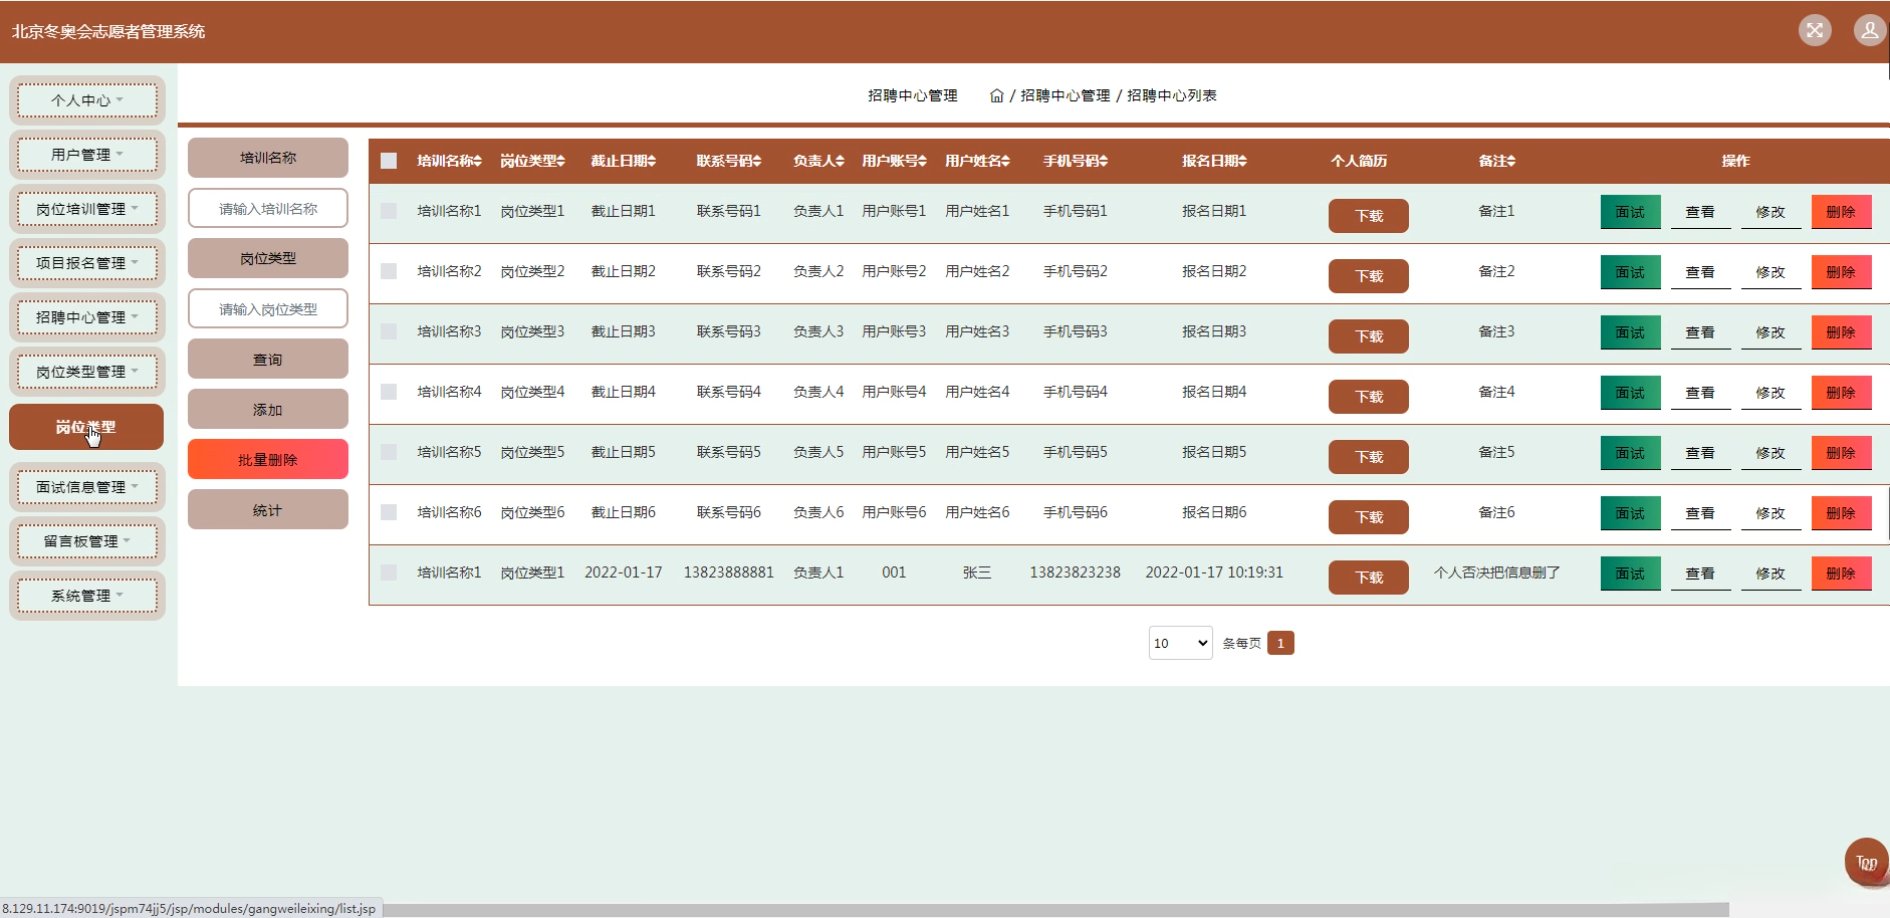Click the red 批量删除 button
The width and height of the screenshot is (1890, 918).
pos(268,459)
